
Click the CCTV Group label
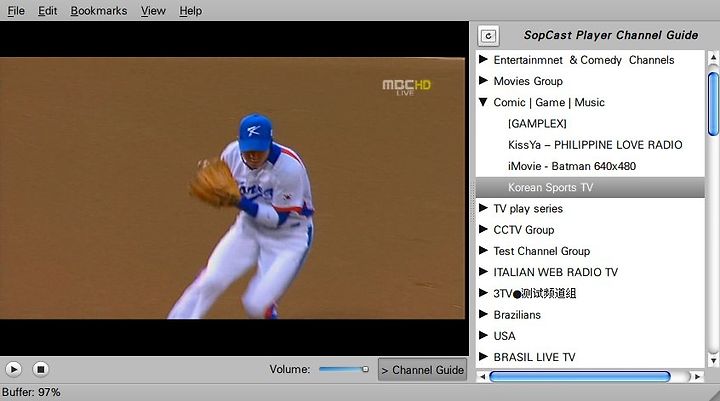(524, 230)
